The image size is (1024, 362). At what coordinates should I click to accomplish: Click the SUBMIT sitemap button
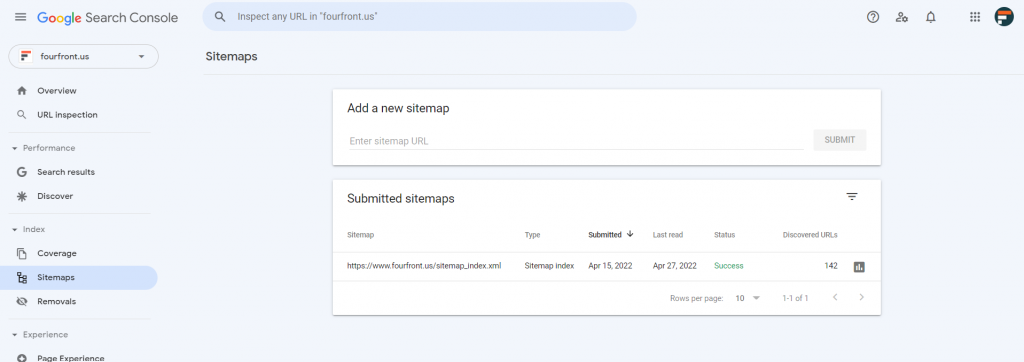839,140
